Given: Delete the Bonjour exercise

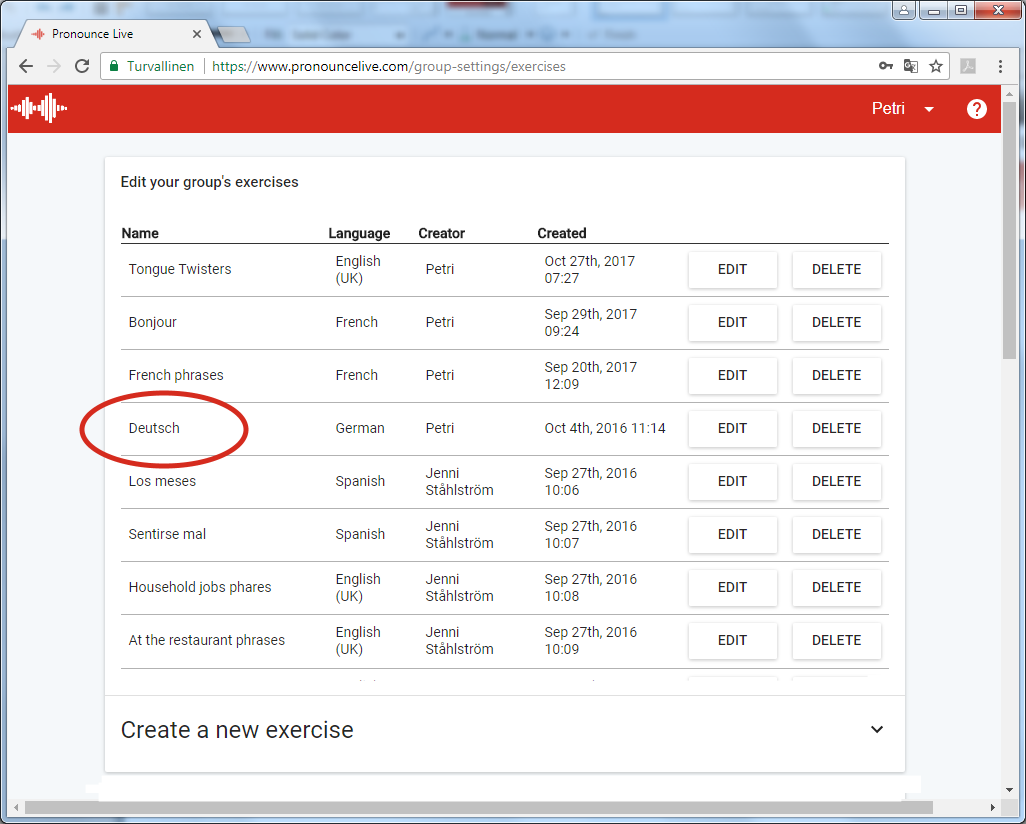Looking at the screenshot, I should click(836, 323).
